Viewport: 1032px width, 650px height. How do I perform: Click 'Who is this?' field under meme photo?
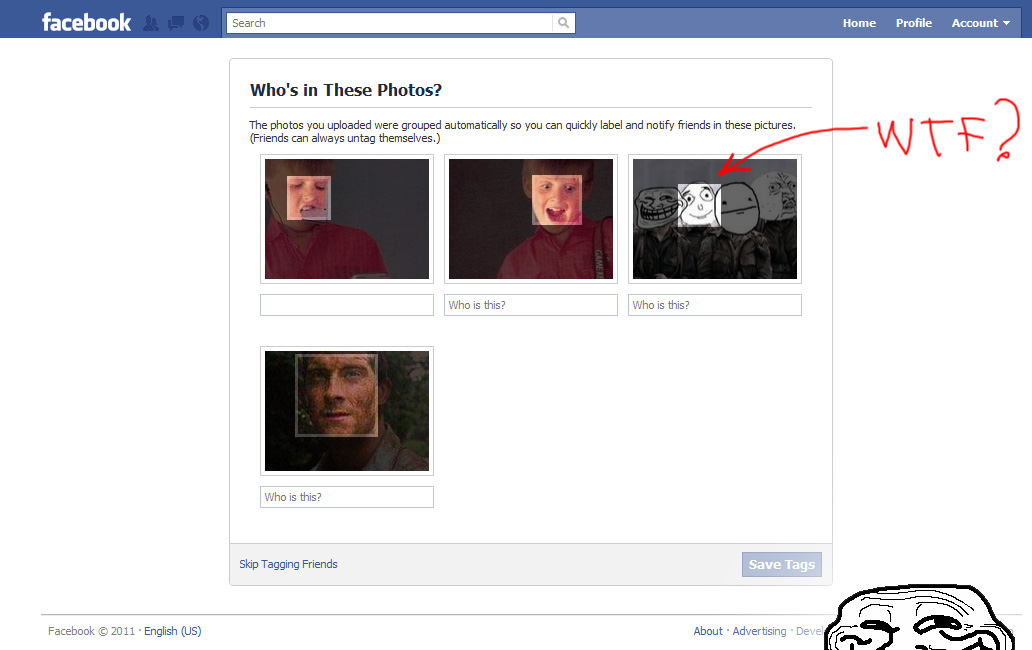[x=715, y=305]
